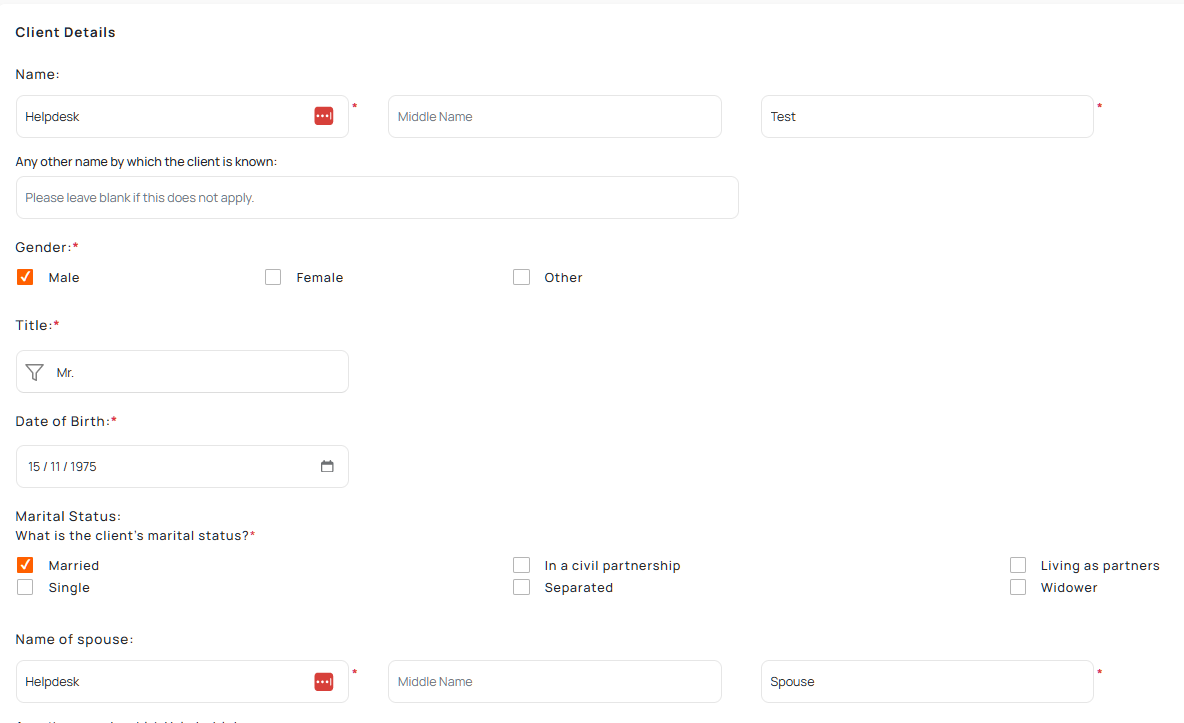Click the client last name field containing Test

point(926,116)
